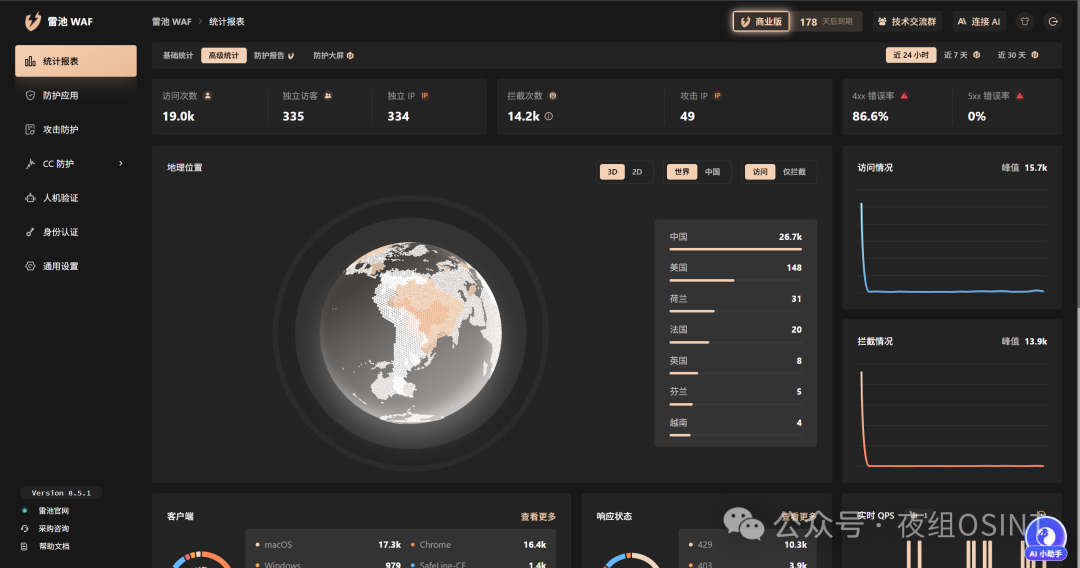The height and width of the screenshot is (568, 1080).
Task: Click the warning icon next to 5xx 错误率
Action: [1020, 96]
